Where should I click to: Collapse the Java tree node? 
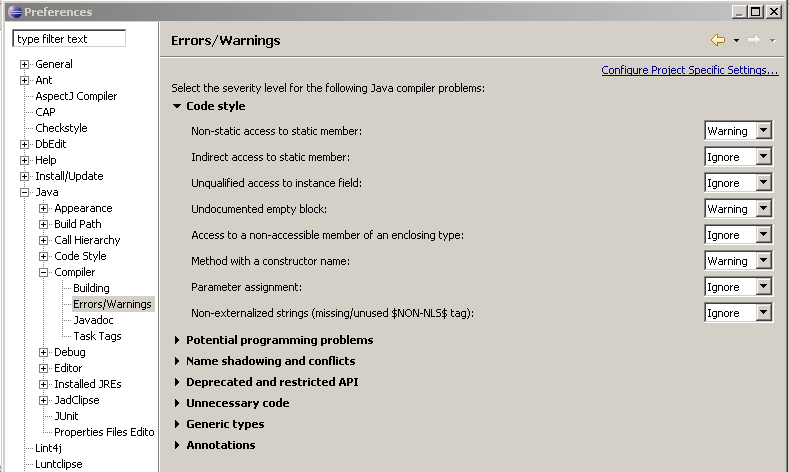25,192
